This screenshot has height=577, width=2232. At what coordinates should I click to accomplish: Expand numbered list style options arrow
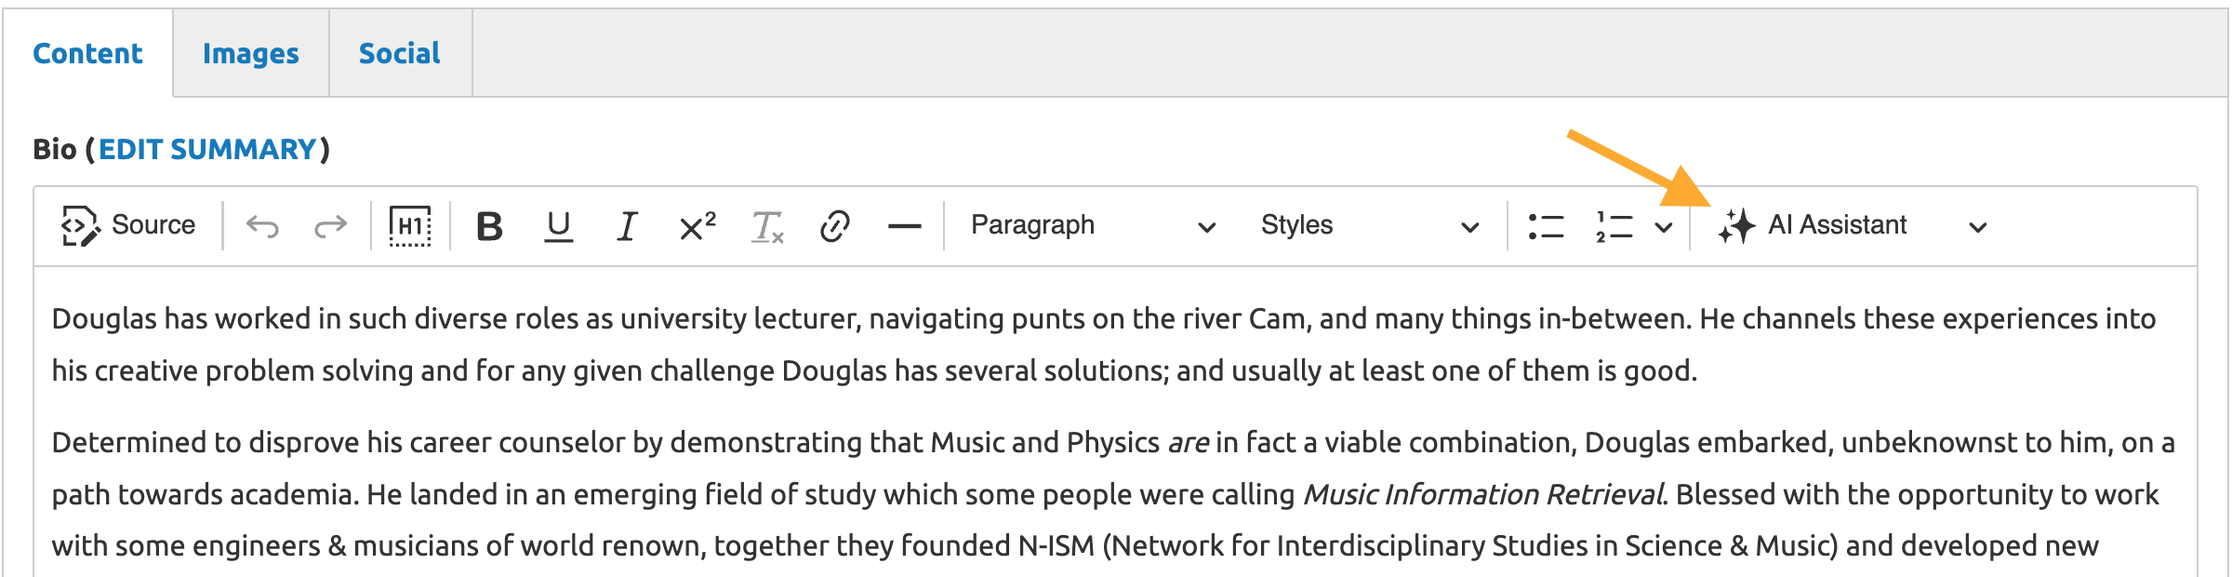tap(1663, 227)
